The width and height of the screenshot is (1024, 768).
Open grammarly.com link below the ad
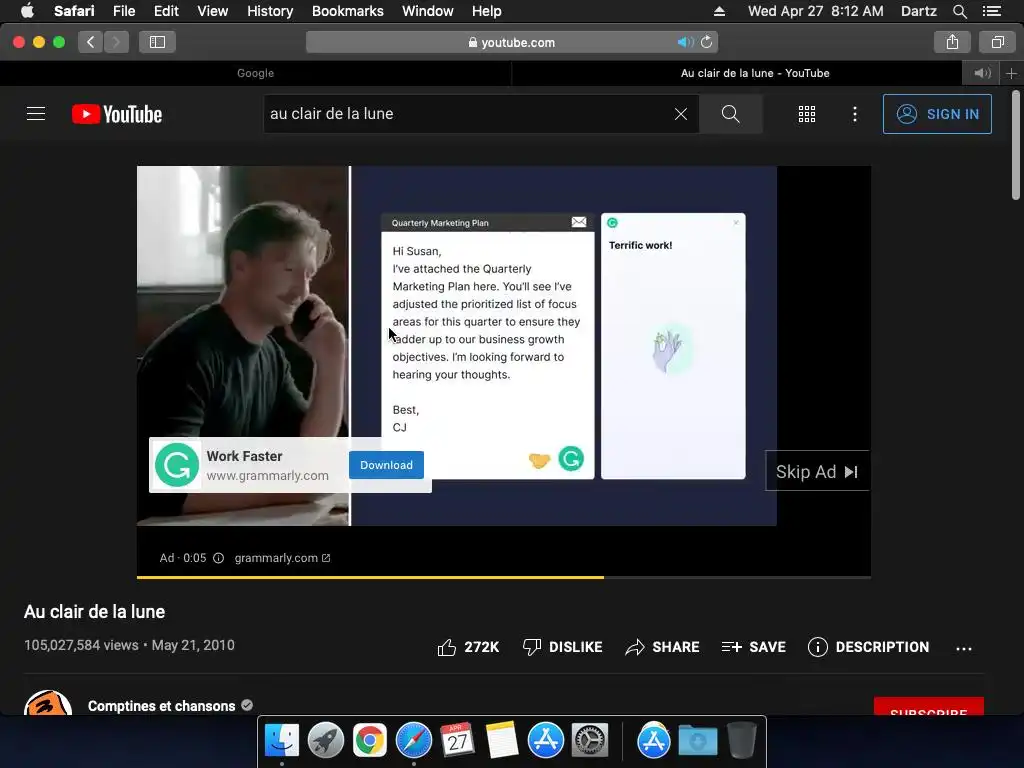pos(282,558)
